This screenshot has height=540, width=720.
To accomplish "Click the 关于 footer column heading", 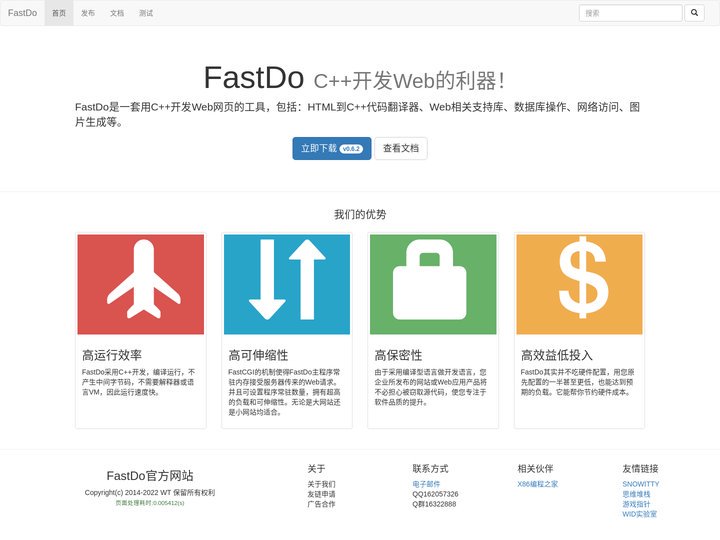I will coord(316,469).
